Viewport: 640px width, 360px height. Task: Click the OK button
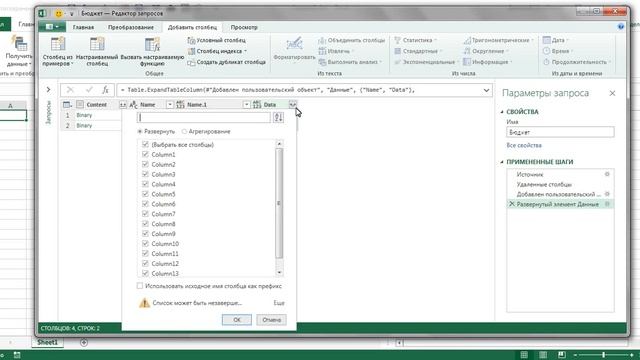[x=237, y=320]
